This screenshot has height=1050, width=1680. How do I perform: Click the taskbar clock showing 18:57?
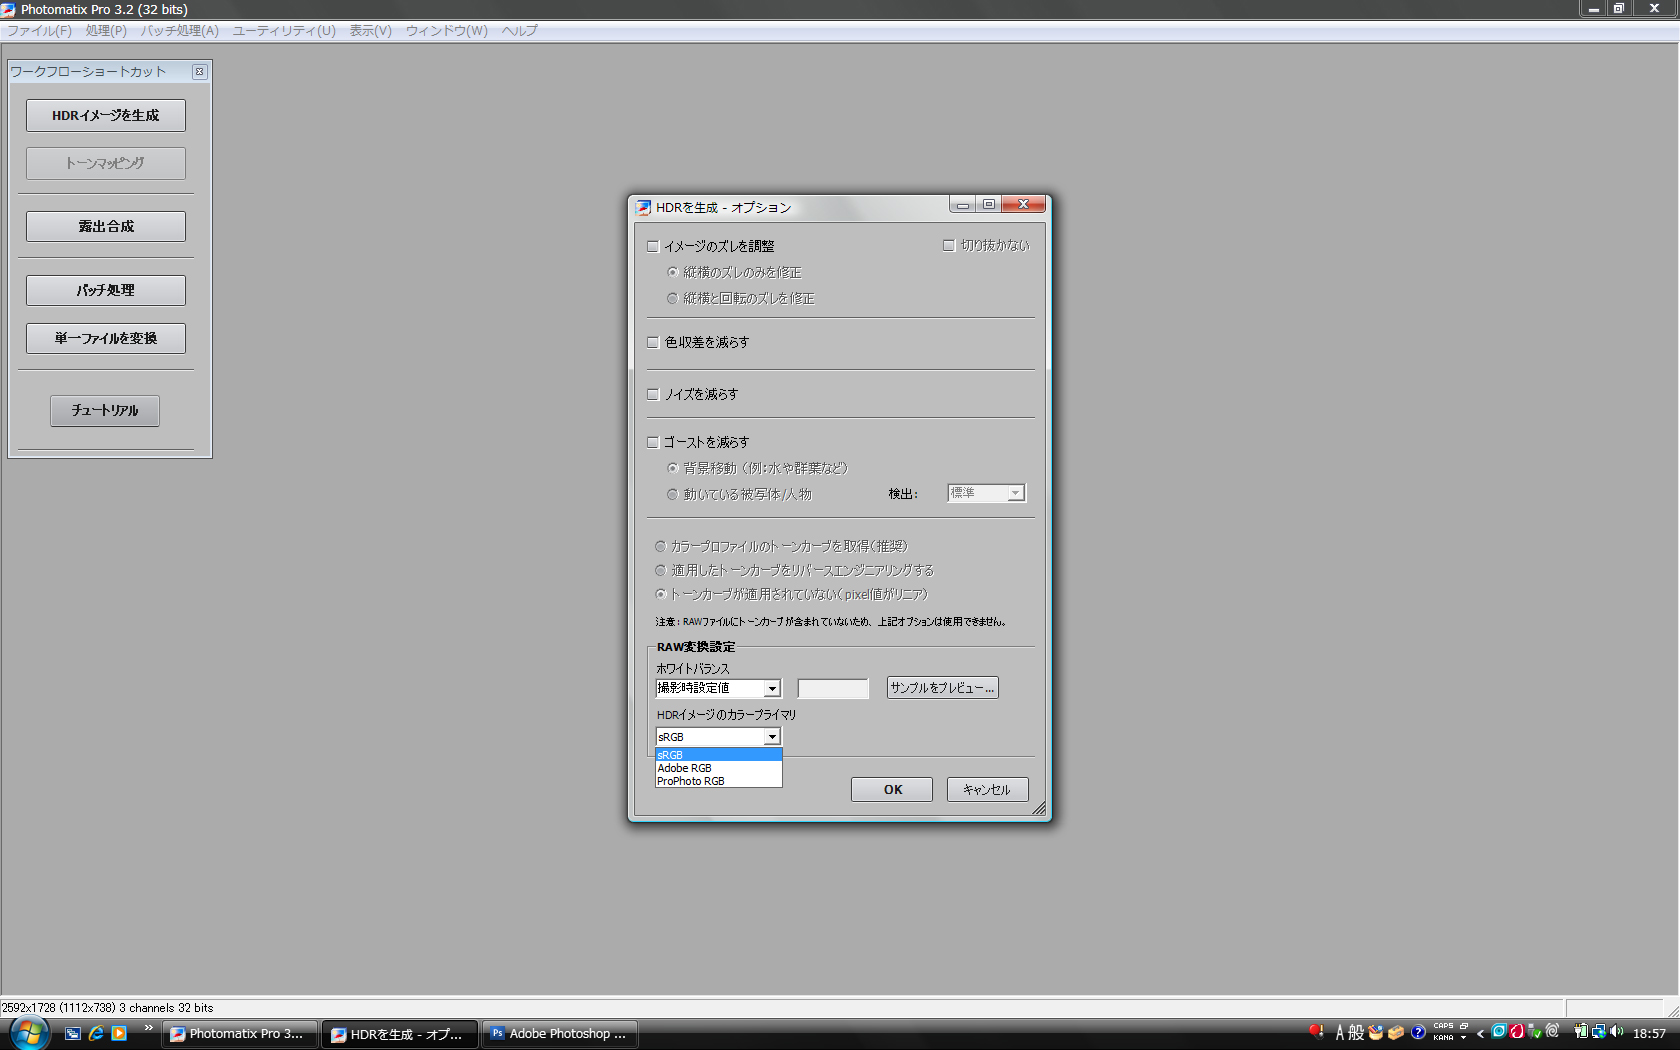[x=1650, y=1034]
